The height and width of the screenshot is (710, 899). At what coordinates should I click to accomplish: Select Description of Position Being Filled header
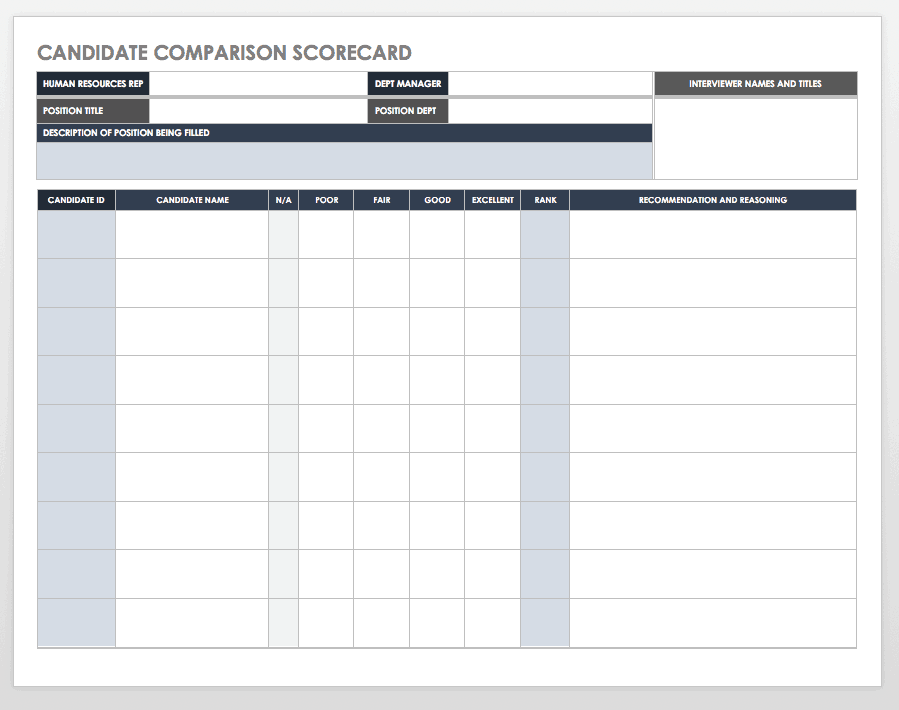(x=344, y=133)
